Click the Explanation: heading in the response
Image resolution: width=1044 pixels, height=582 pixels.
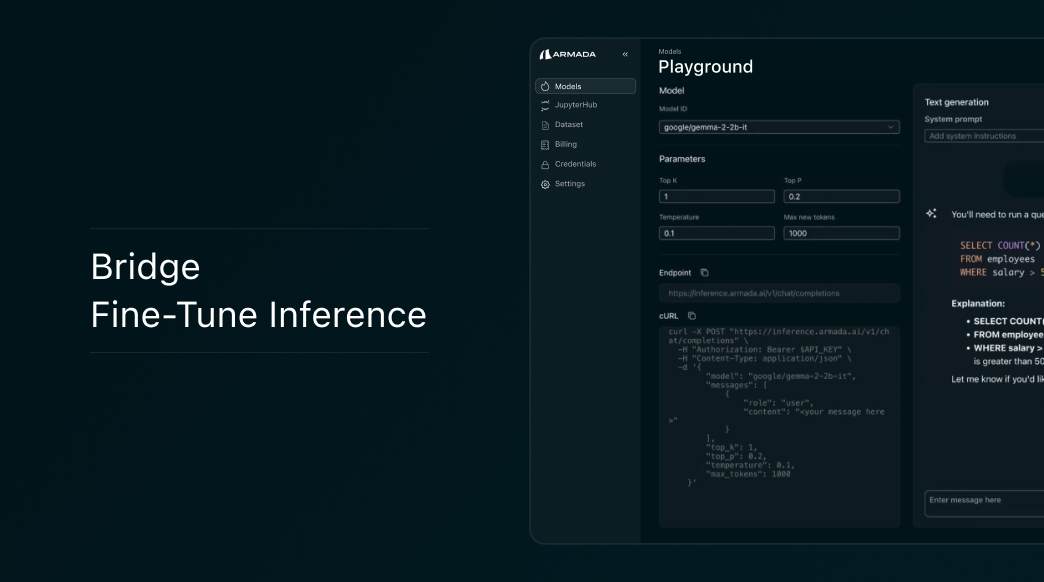(x=978, y=304)
